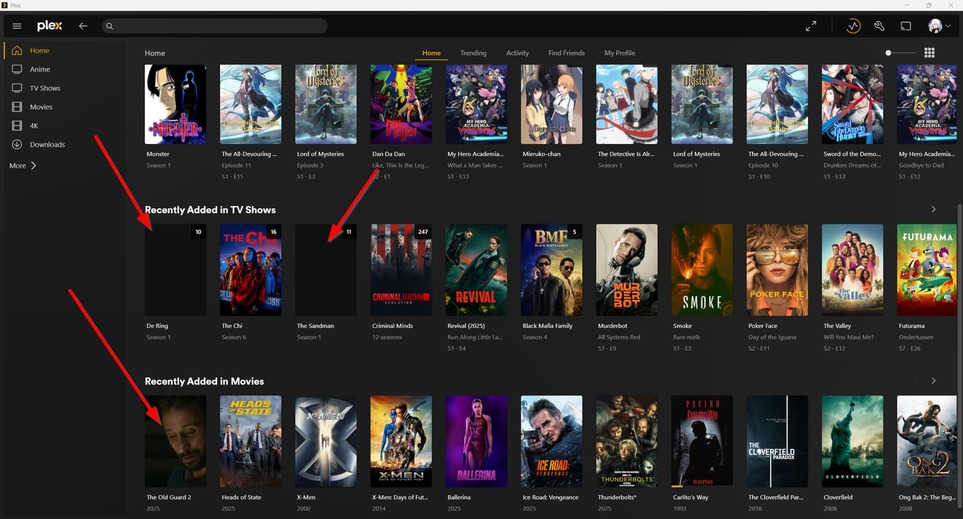The image size is (963, 519).
Task: Click the Cast to device icon
Action: click(x=906, y=26)
